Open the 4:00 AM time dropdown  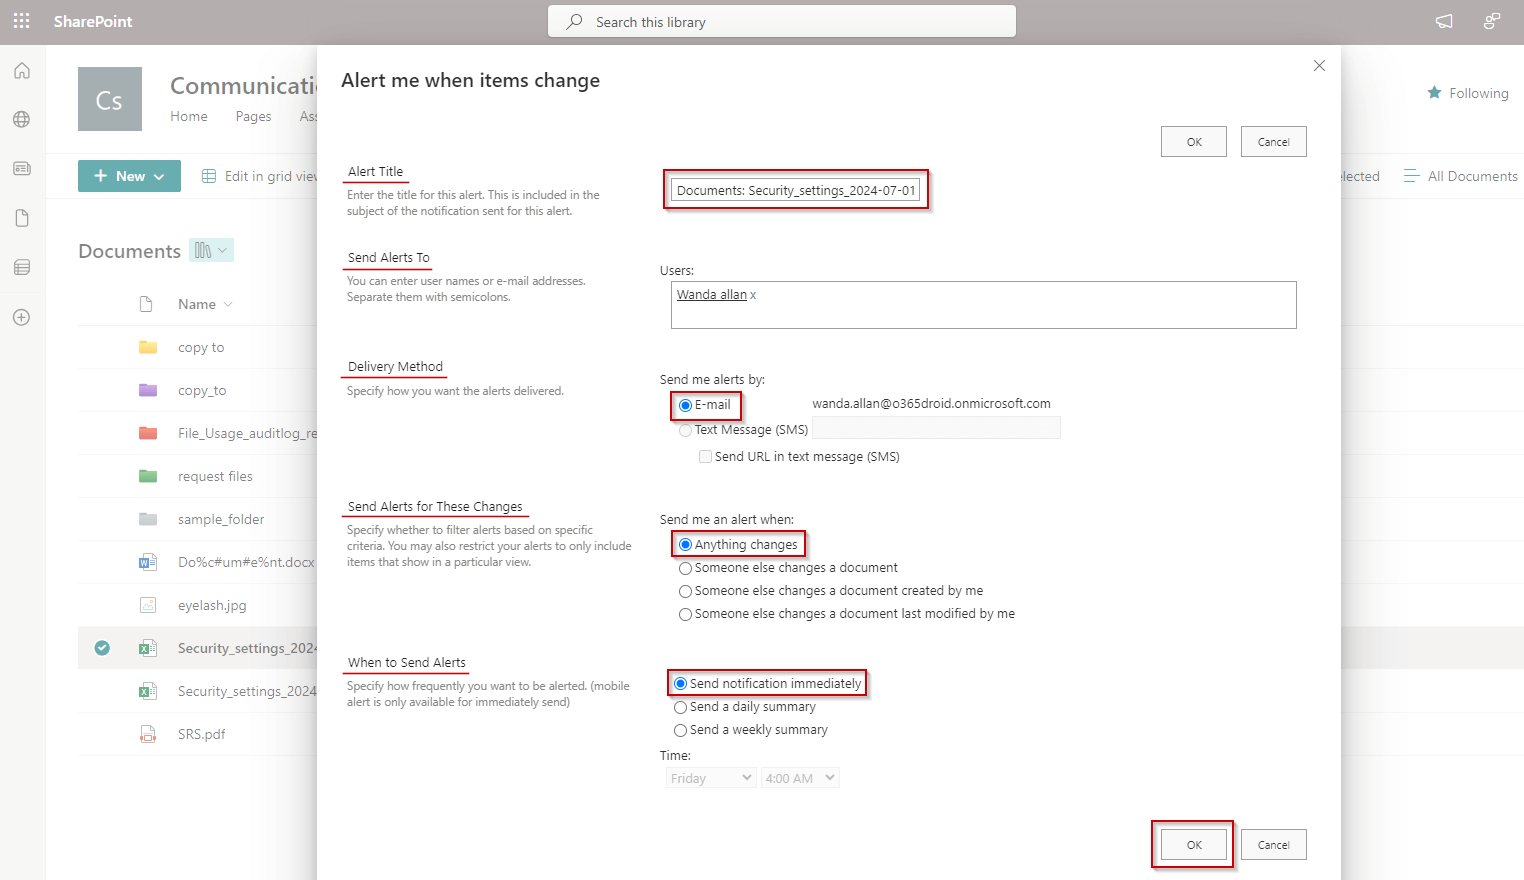coord(799,777)
